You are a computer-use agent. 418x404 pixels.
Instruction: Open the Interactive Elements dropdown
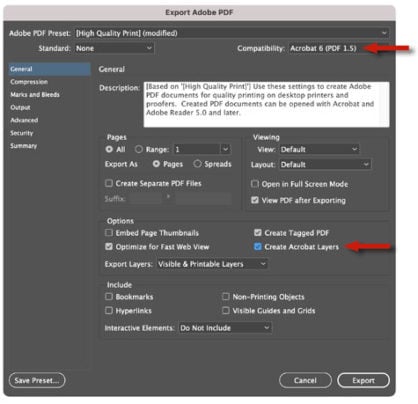click(225, 328)
